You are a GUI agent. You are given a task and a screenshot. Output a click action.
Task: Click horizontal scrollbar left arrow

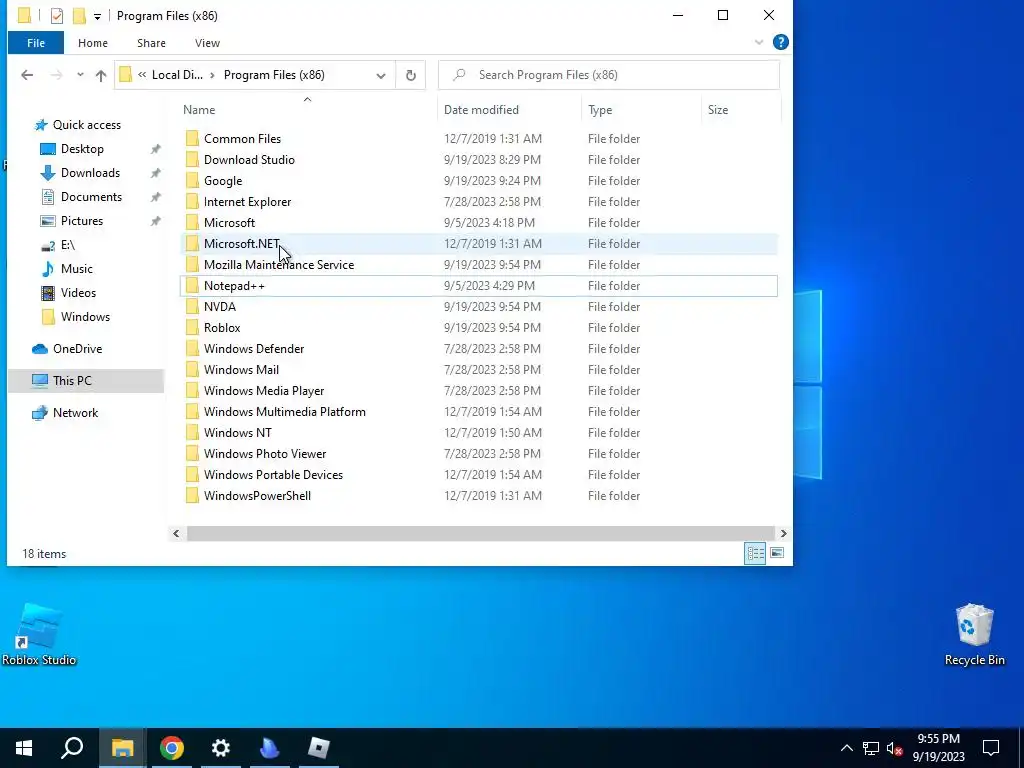point(176,534)
